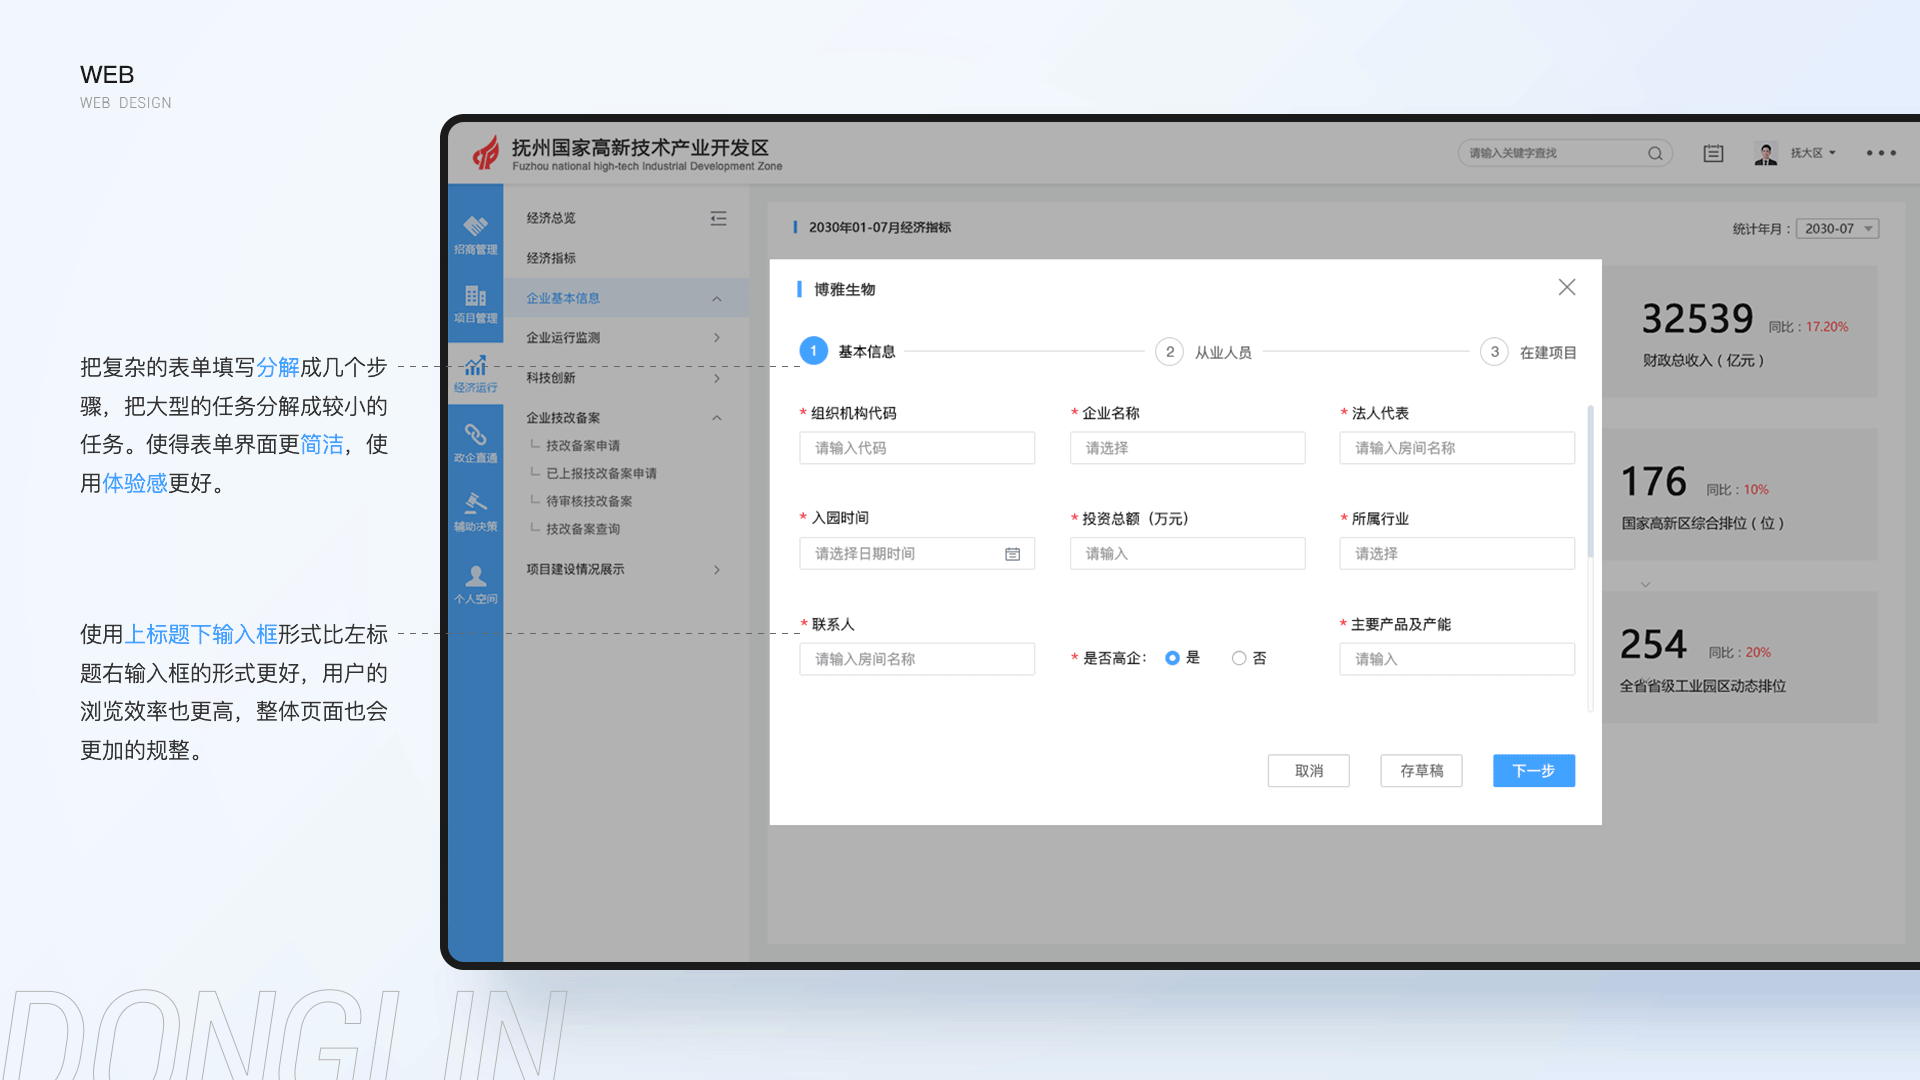
Task: Open 经济指标 menu item
Action: pos(551,258)
